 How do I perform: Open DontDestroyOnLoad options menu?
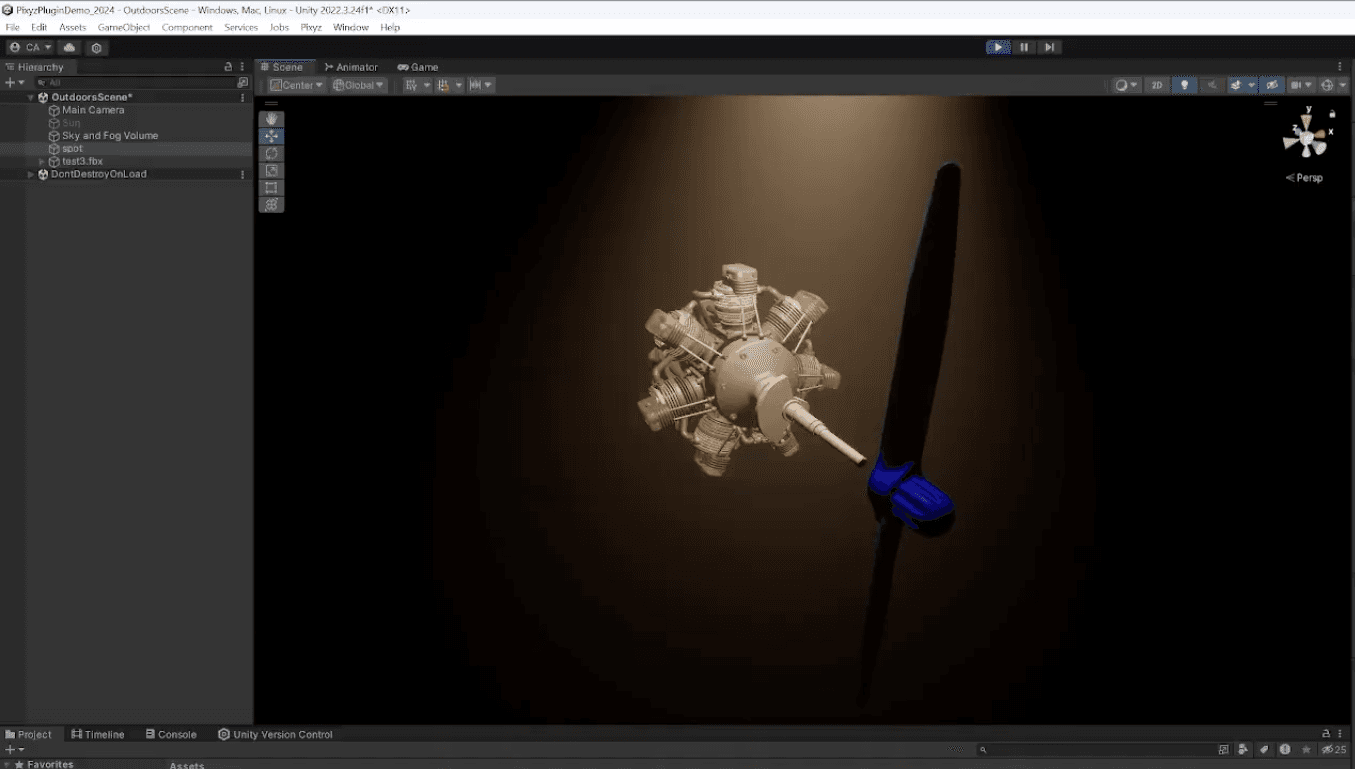243,174
